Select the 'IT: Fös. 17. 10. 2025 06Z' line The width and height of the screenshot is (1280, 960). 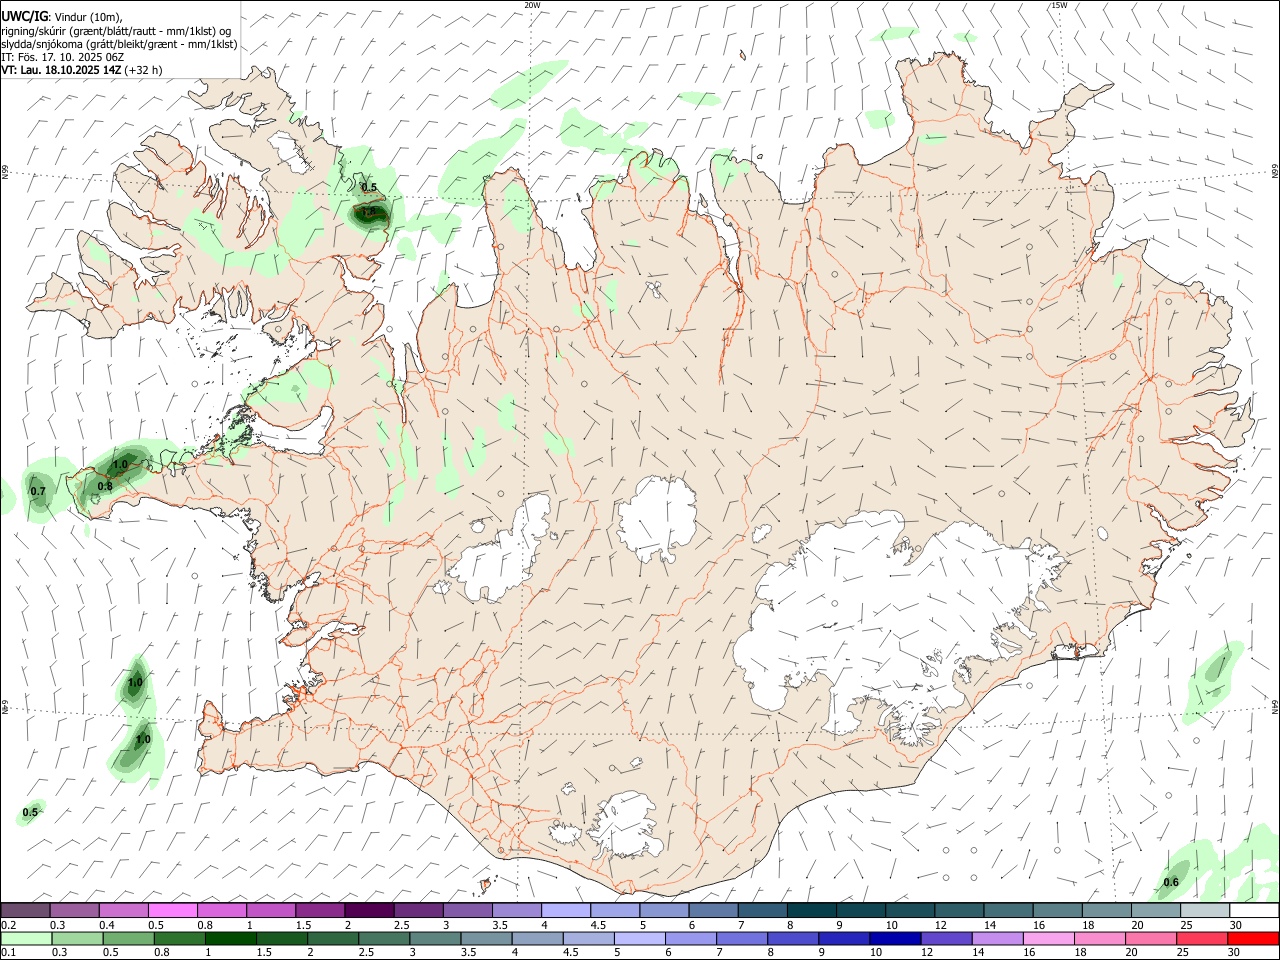coord(62,57)
